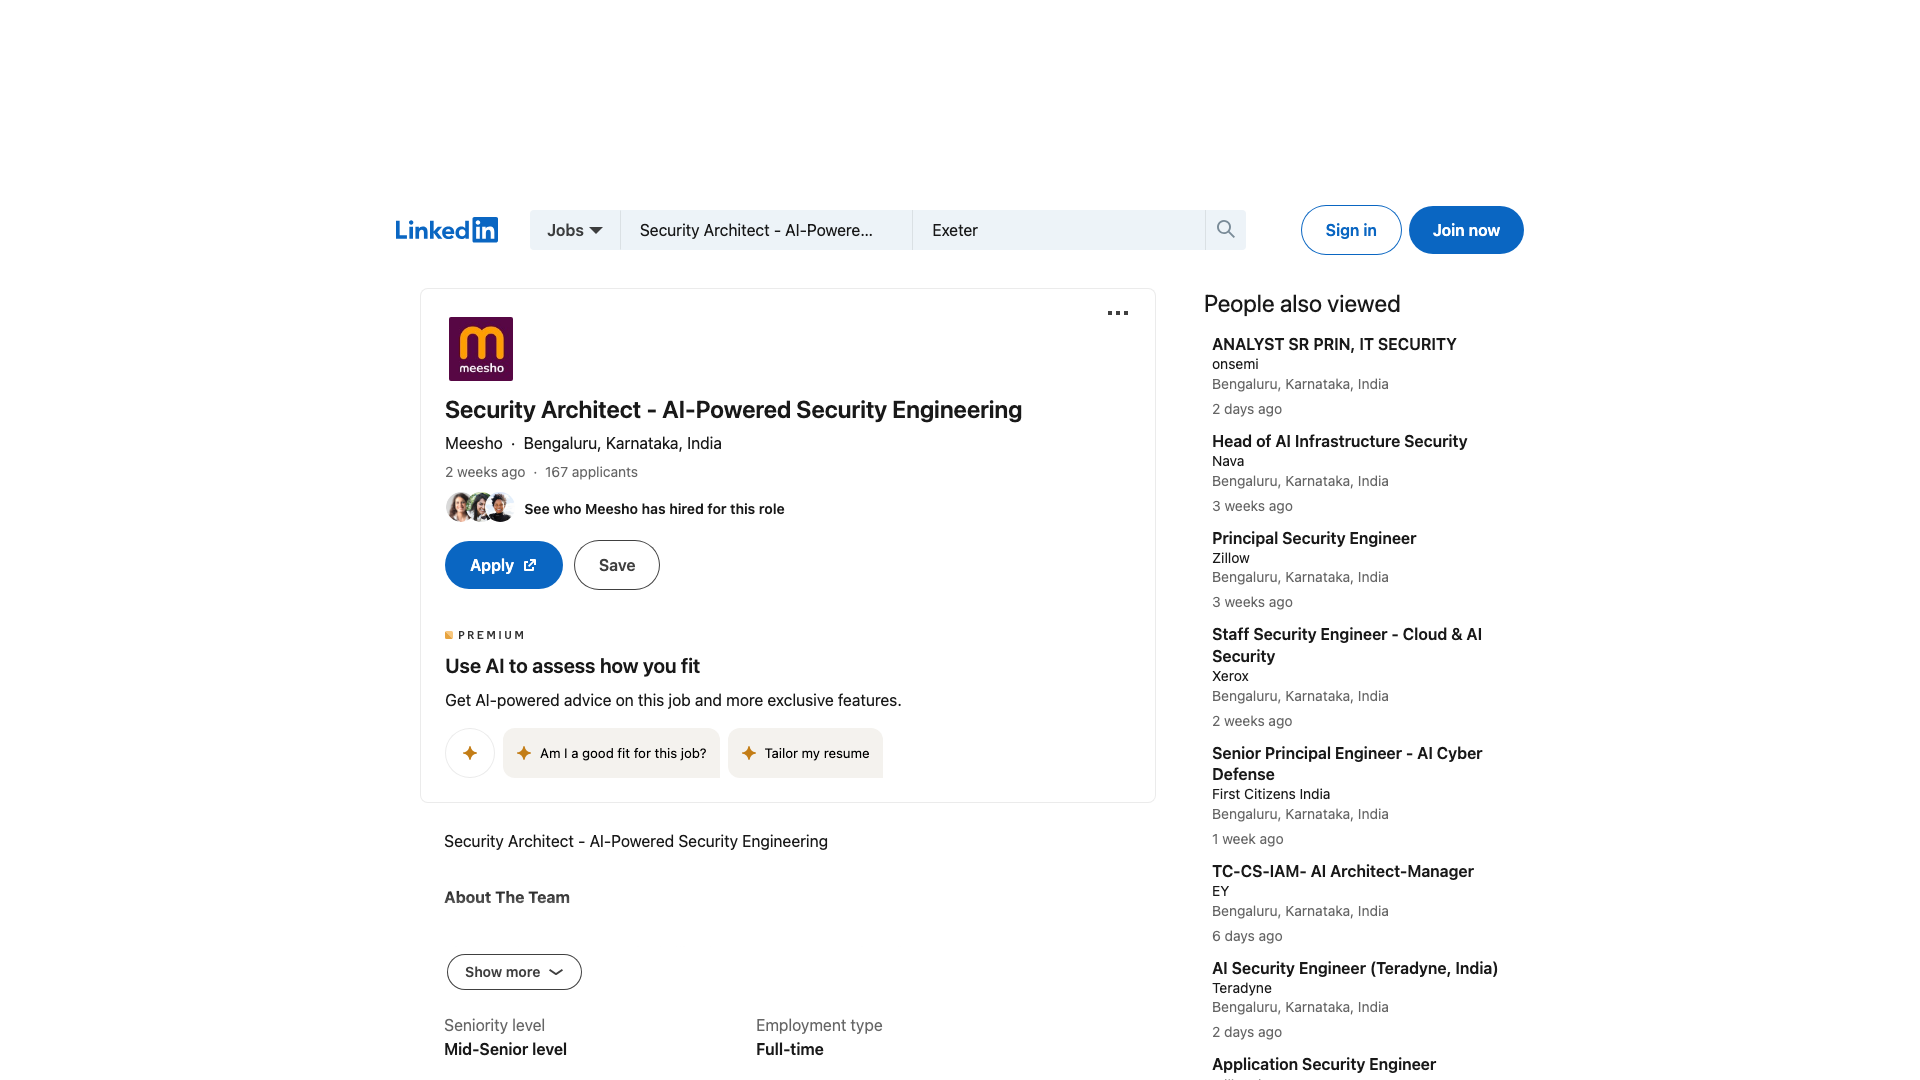Click the LinkedIn logo

[446, 230]
